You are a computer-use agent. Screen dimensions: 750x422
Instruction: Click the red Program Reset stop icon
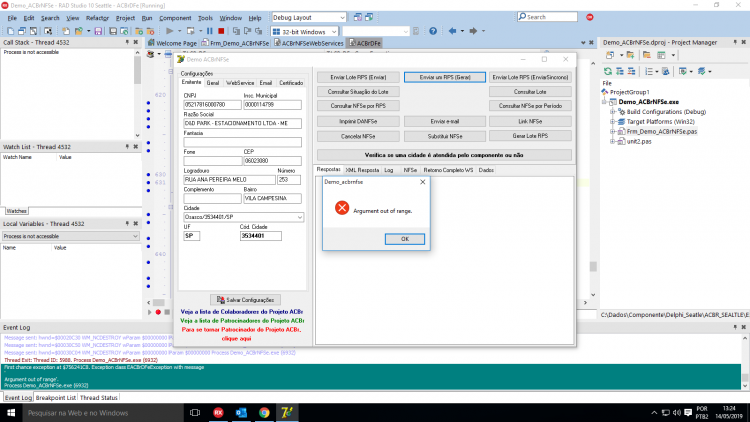coord(221,31)
